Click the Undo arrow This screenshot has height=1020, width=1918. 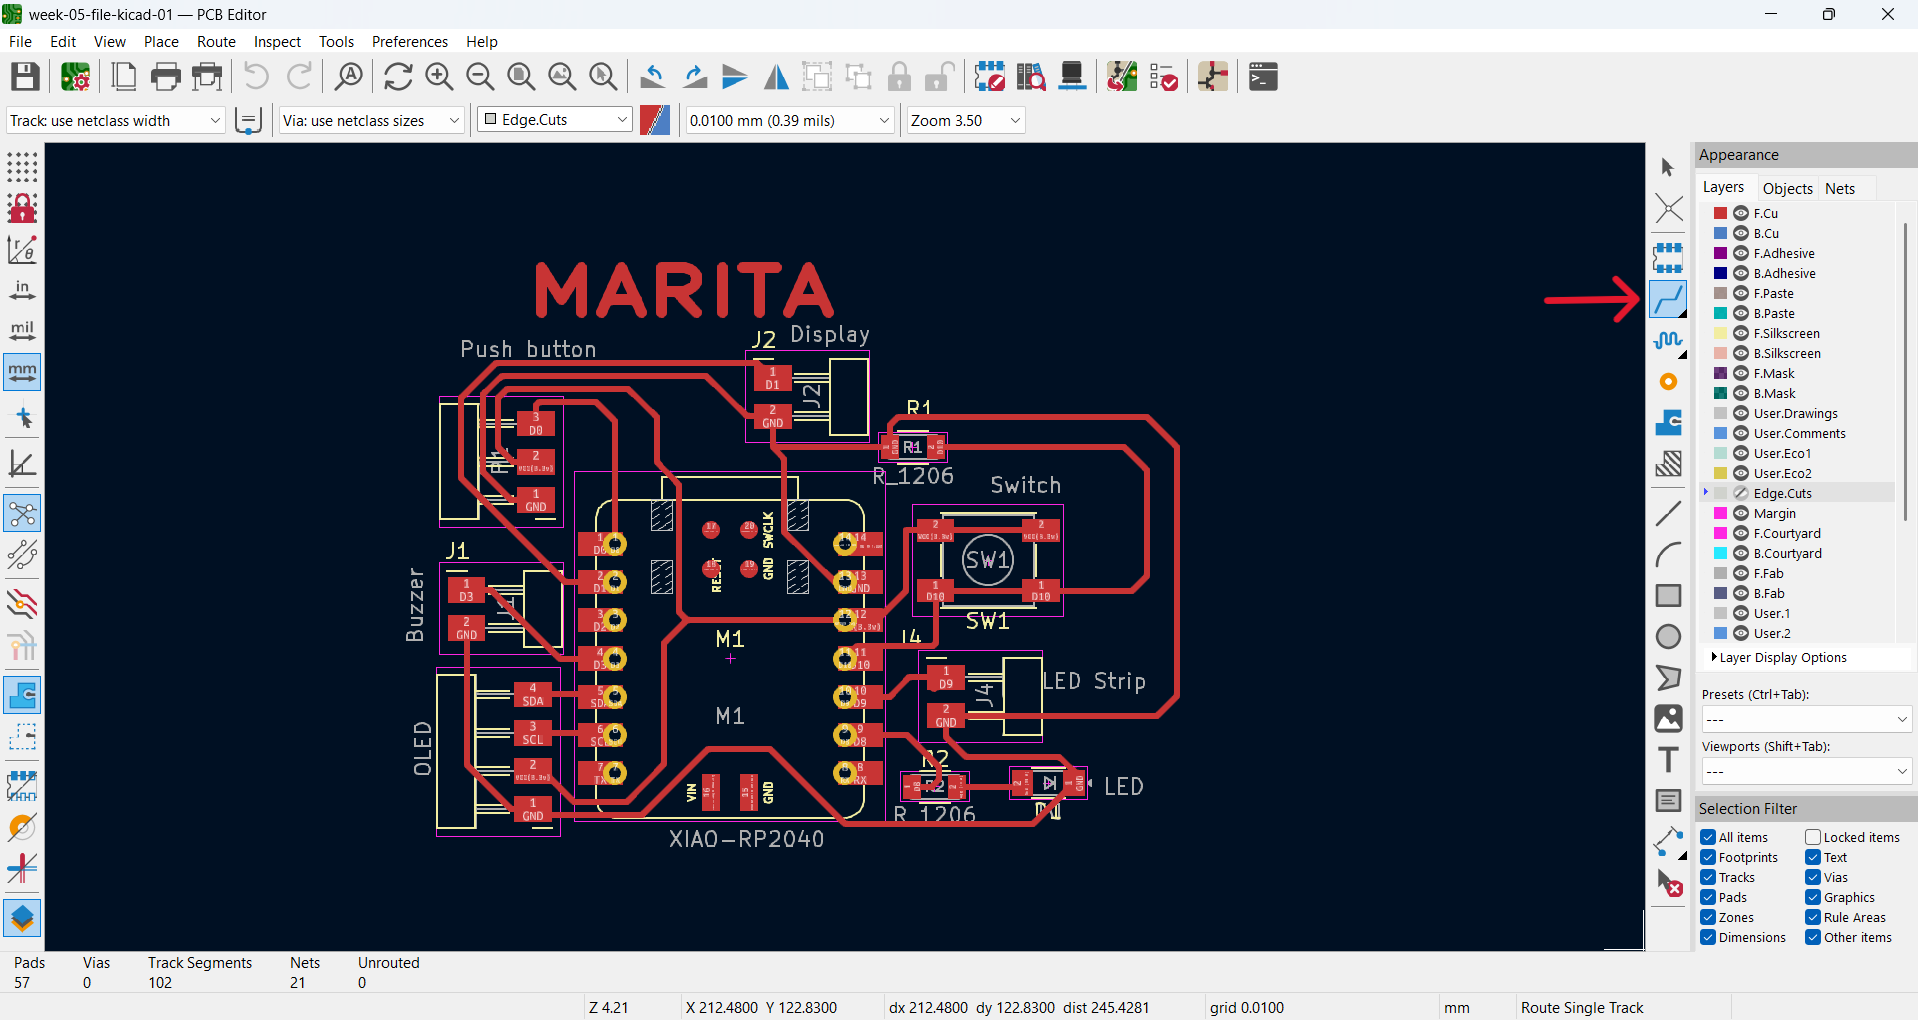[256, 77]
